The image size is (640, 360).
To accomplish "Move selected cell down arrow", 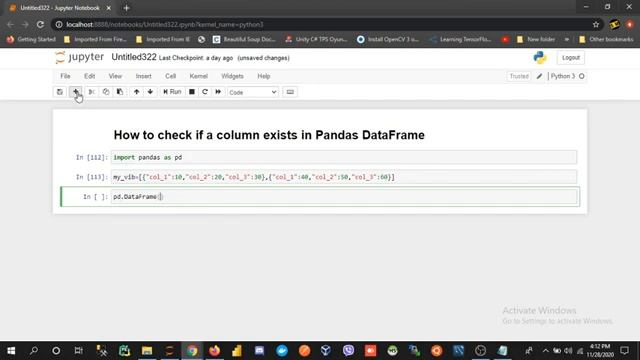I will click(150, 92).
